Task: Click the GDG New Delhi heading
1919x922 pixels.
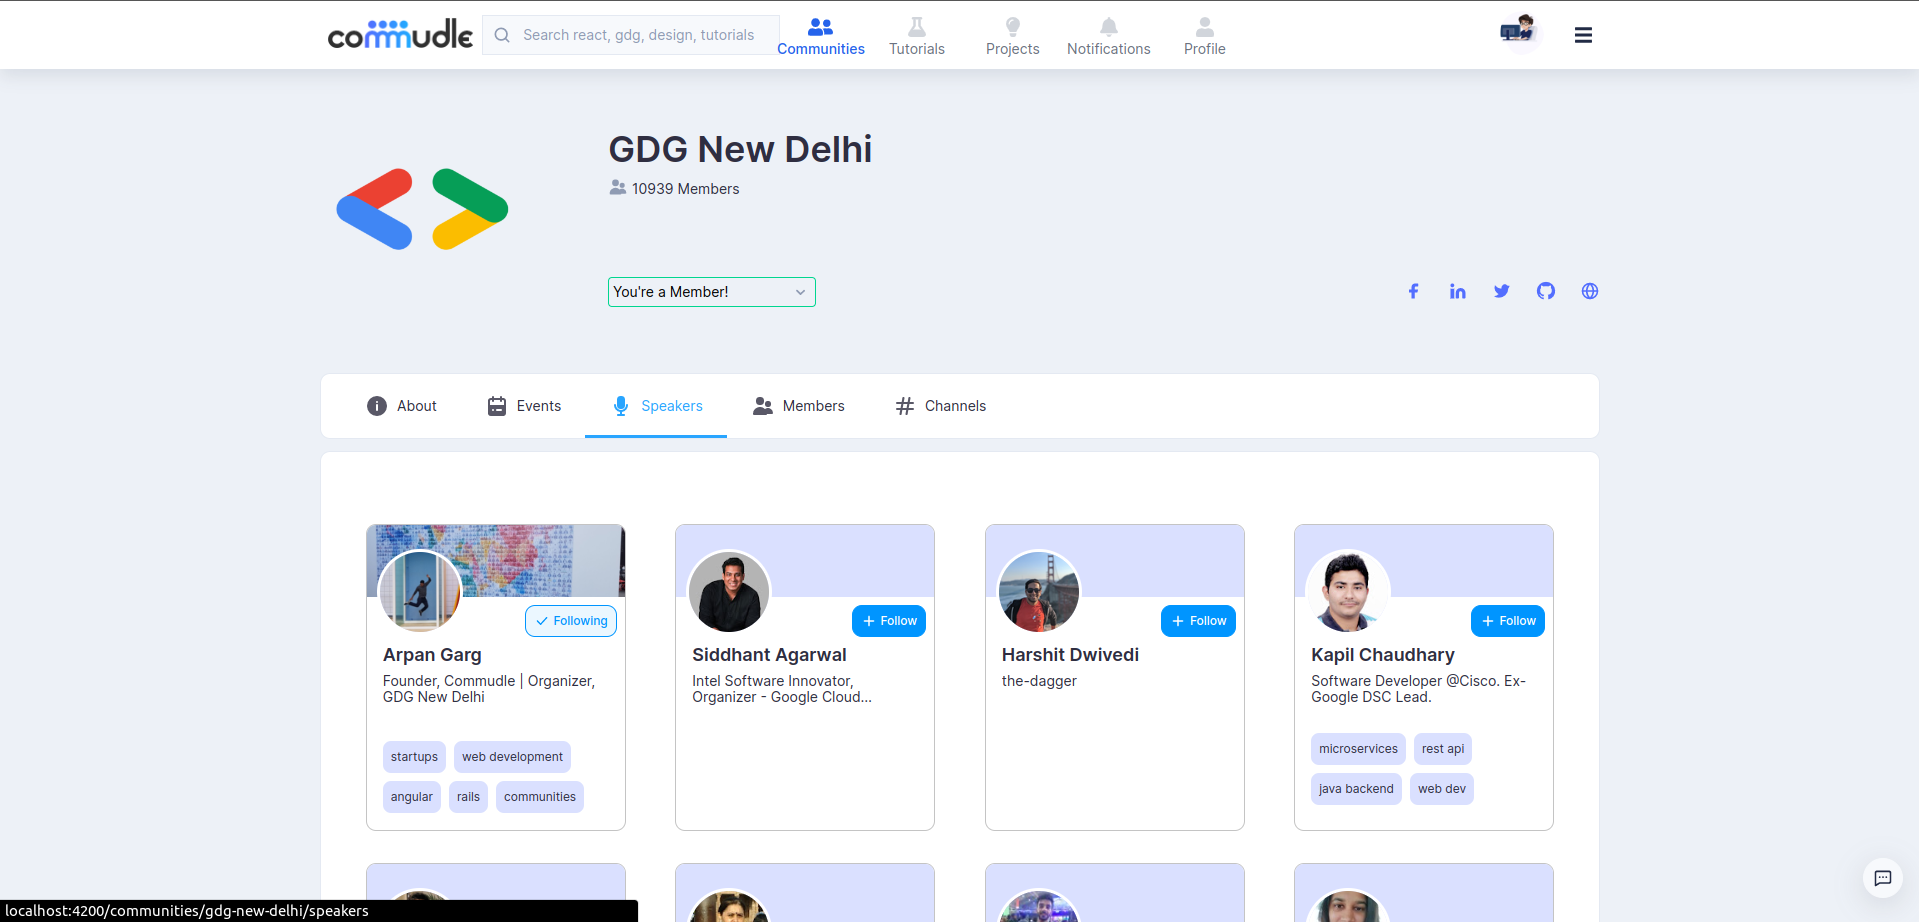Action: (740, 149)
